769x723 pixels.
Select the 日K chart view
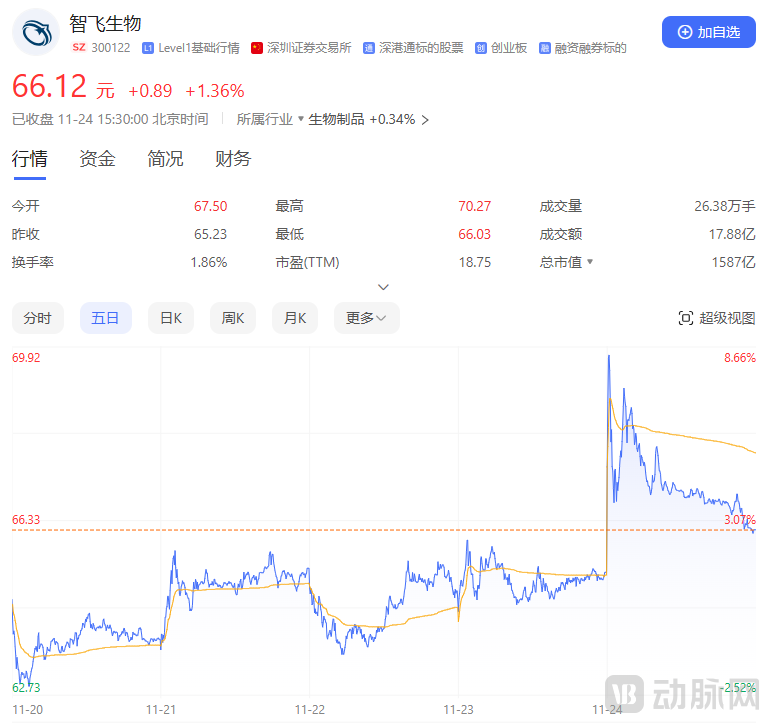171,318
